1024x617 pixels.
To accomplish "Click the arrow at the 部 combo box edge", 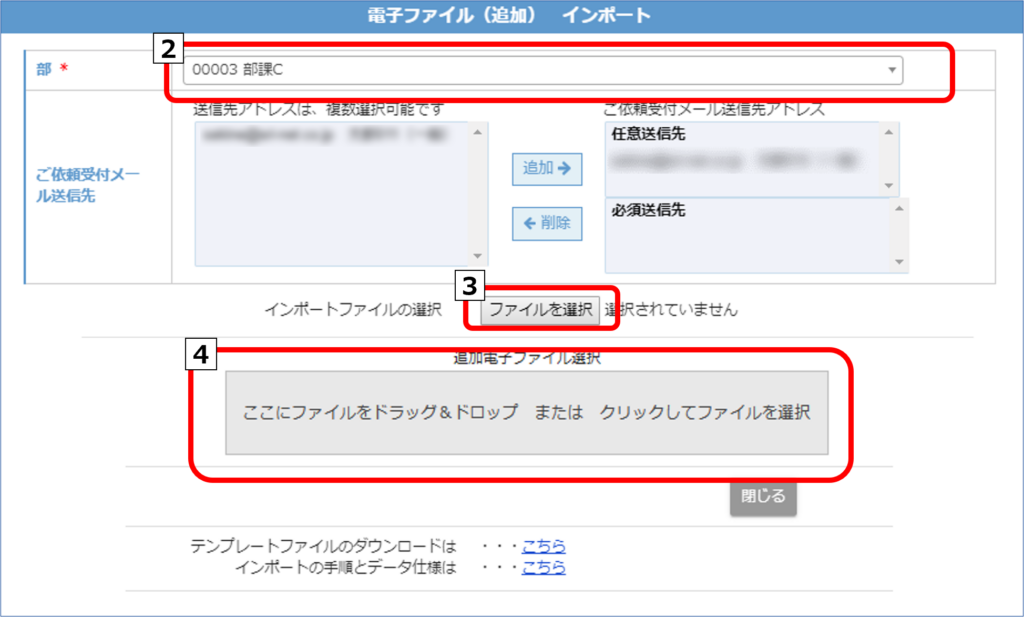I will pyautogui.click(x=891, y=70).
